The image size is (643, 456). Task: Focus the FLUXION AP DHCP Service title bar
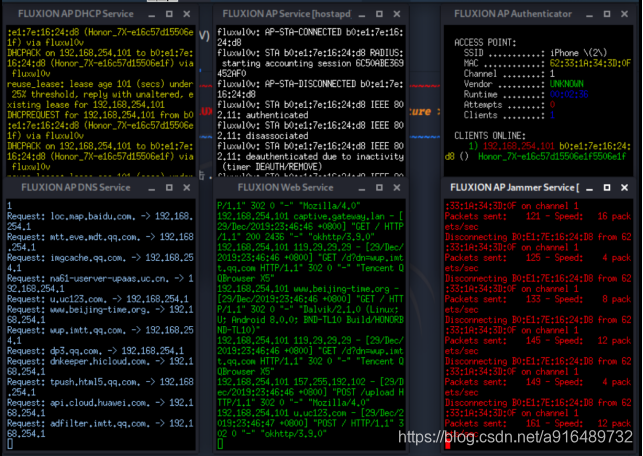[x=75, y=14]
